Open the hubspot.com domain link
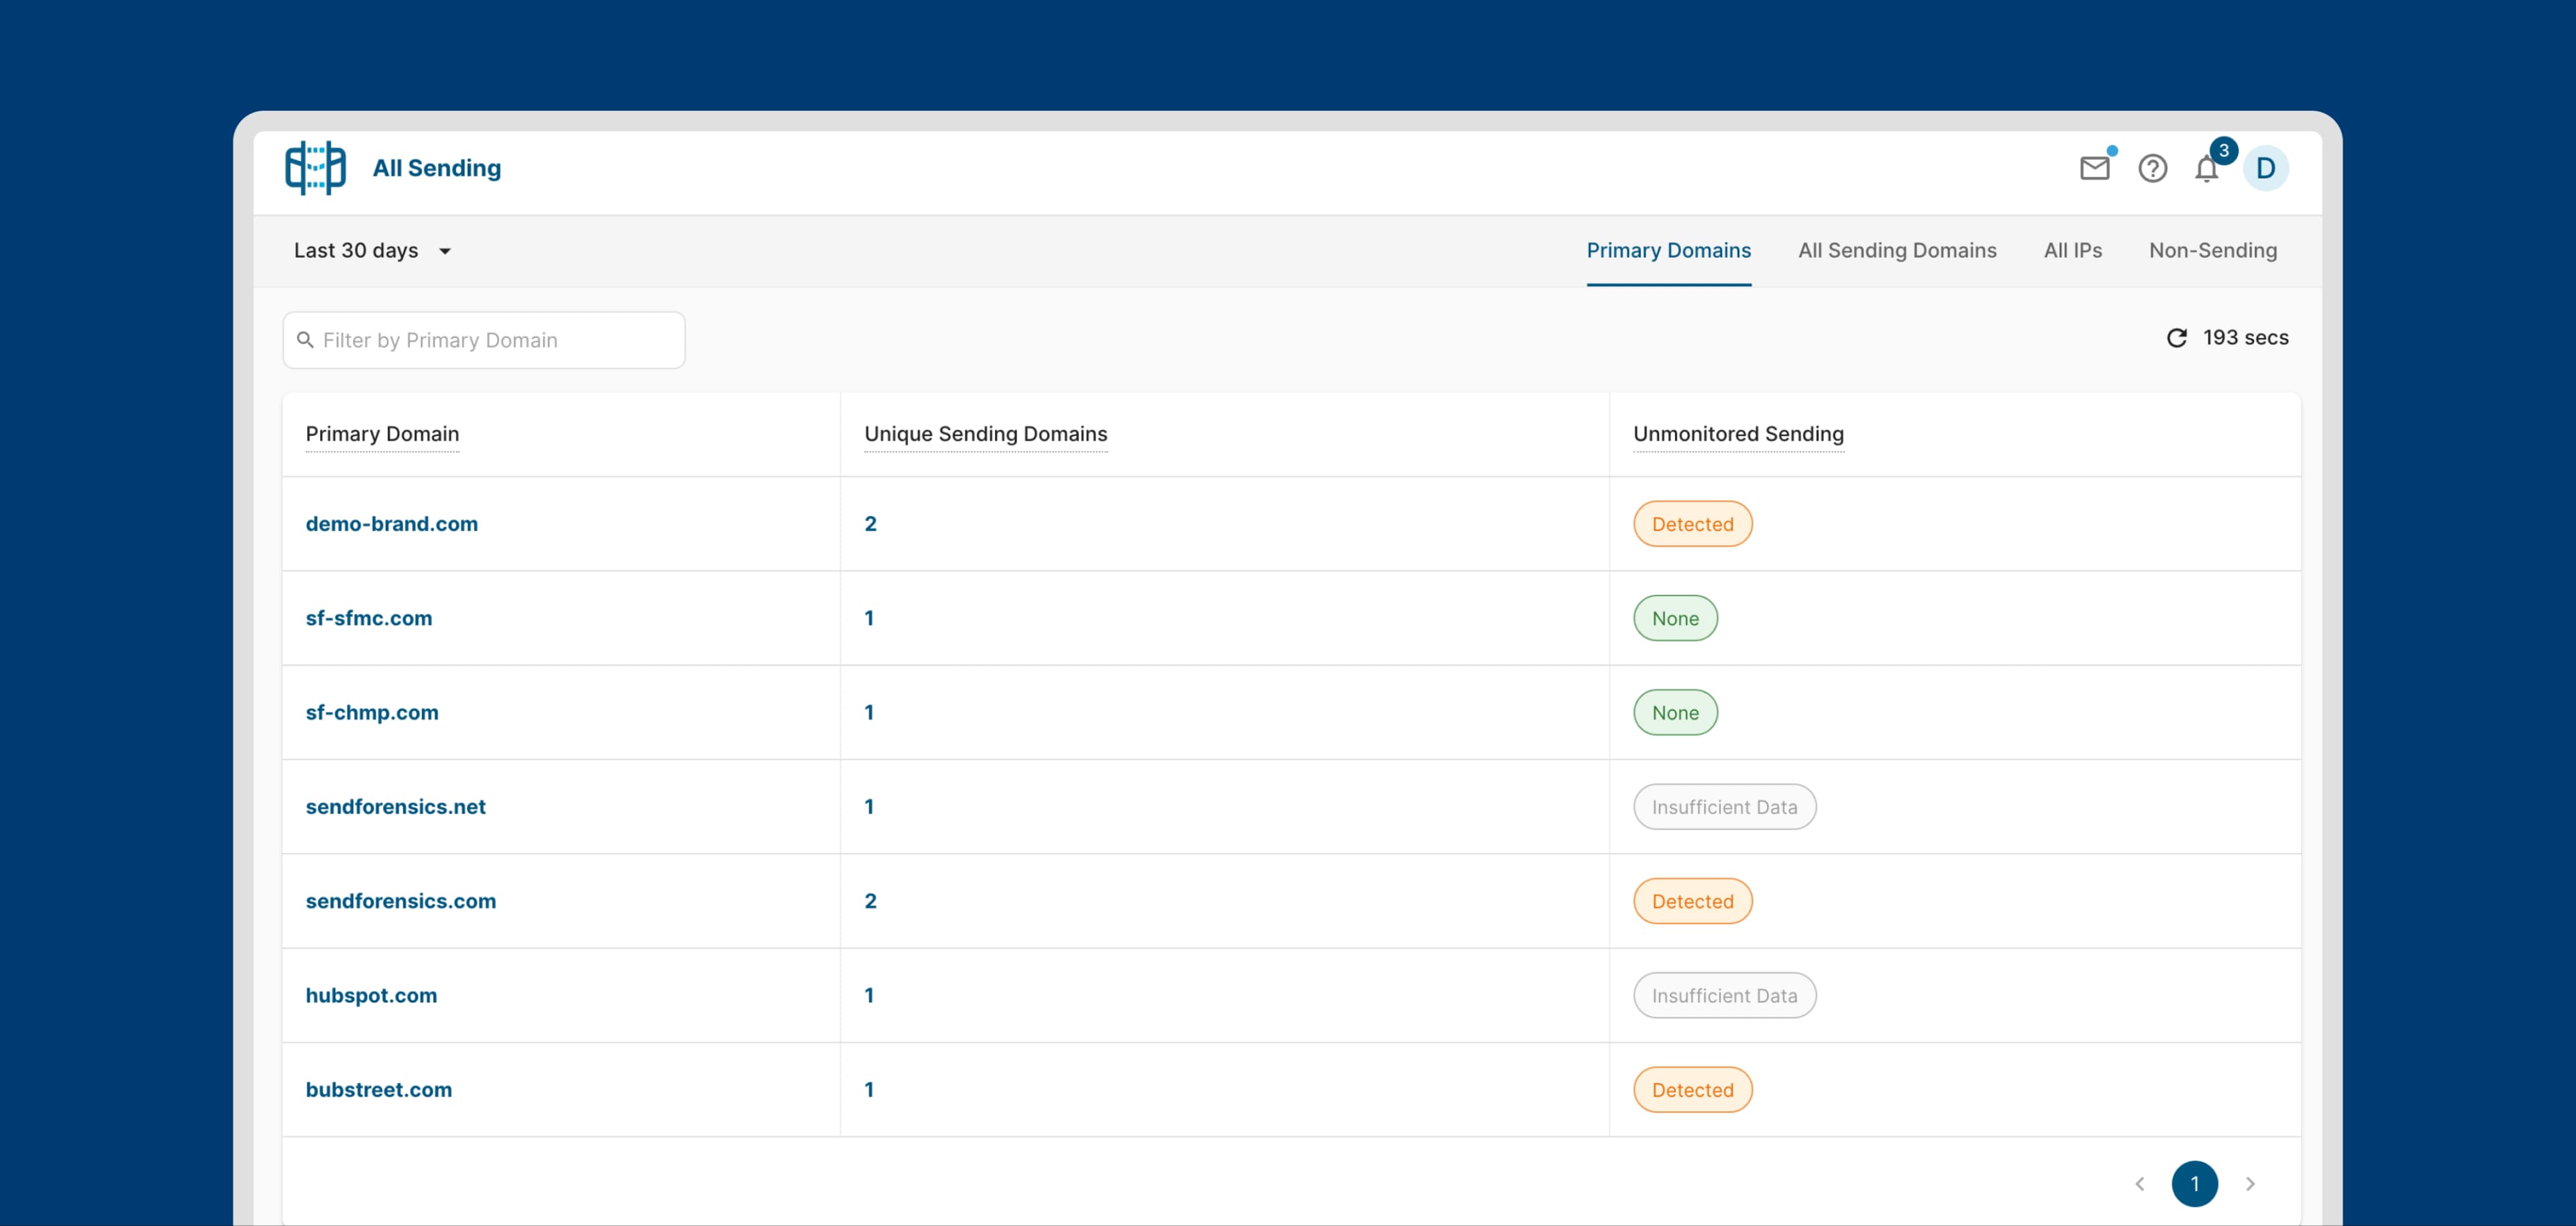Screen dimensions: 2576x1226 pos(371,996)
